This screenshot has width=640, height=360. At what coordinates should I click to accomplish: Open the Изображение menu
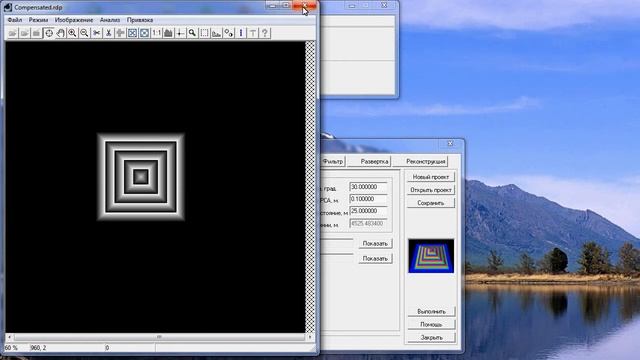(74, 20)
